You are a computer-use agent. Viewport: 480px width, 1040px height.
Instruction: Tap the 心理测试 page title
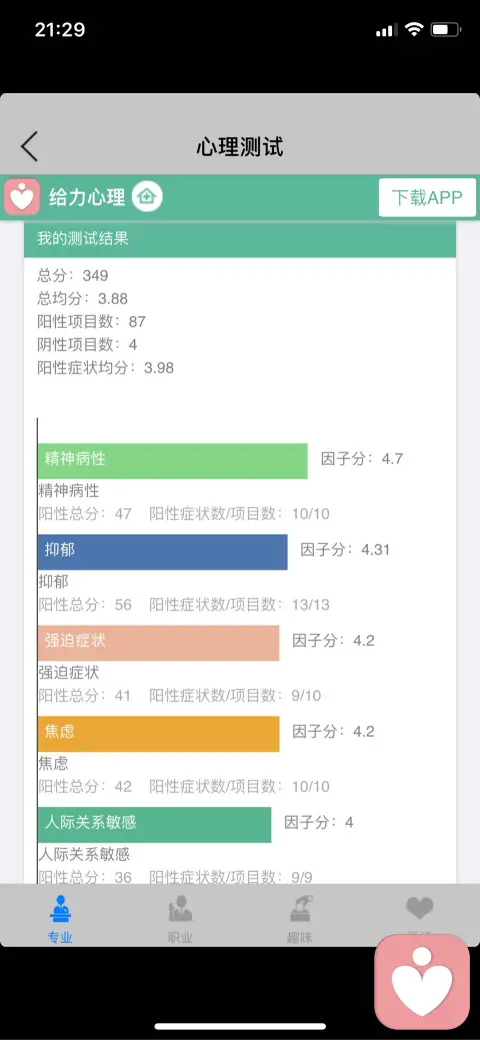[240, 147]
